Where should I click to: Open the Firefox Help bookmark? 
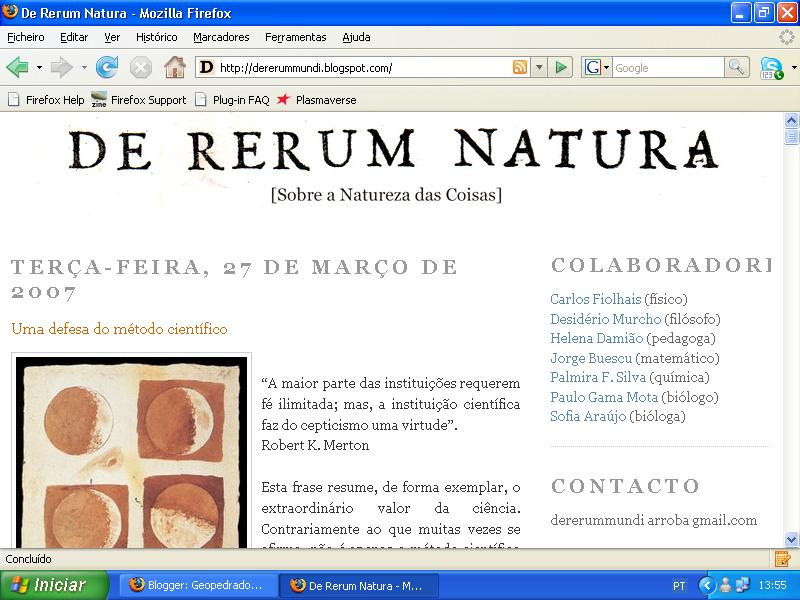click(46, 100)
